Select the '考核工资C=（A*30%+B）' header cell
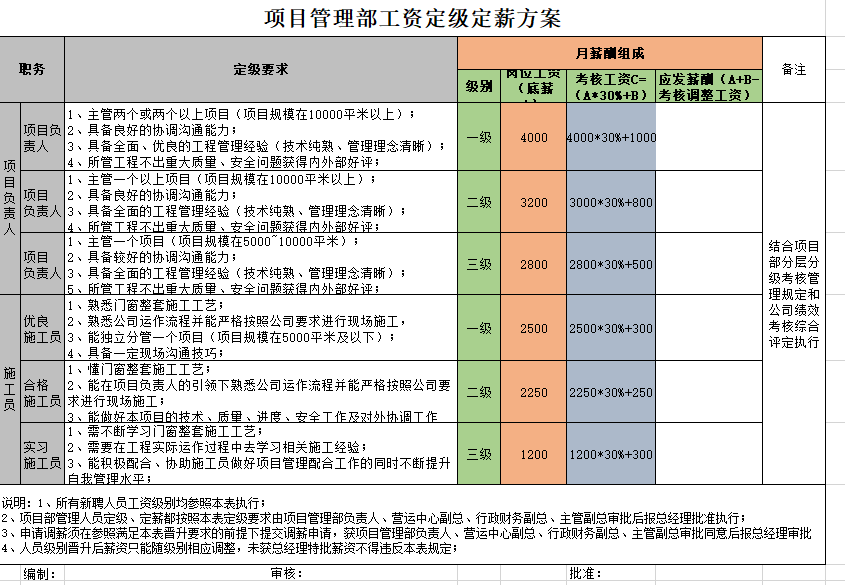Viewport: 845px width, 585px height. click(611, 86)
